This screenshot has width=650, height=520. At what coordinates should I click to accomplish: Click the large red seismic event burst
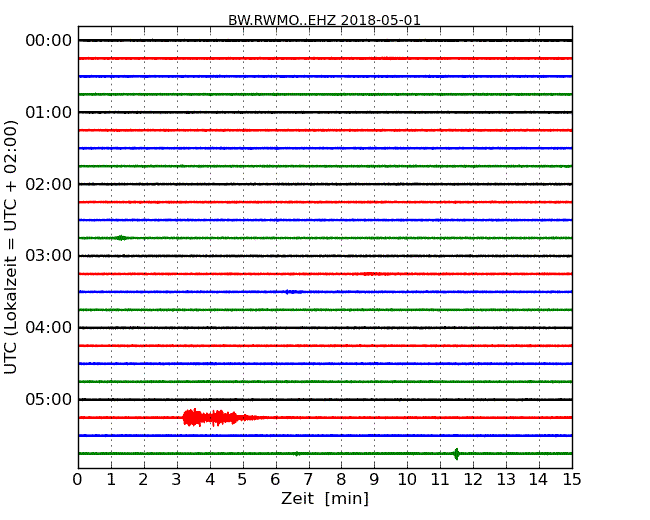pos(222,418)
